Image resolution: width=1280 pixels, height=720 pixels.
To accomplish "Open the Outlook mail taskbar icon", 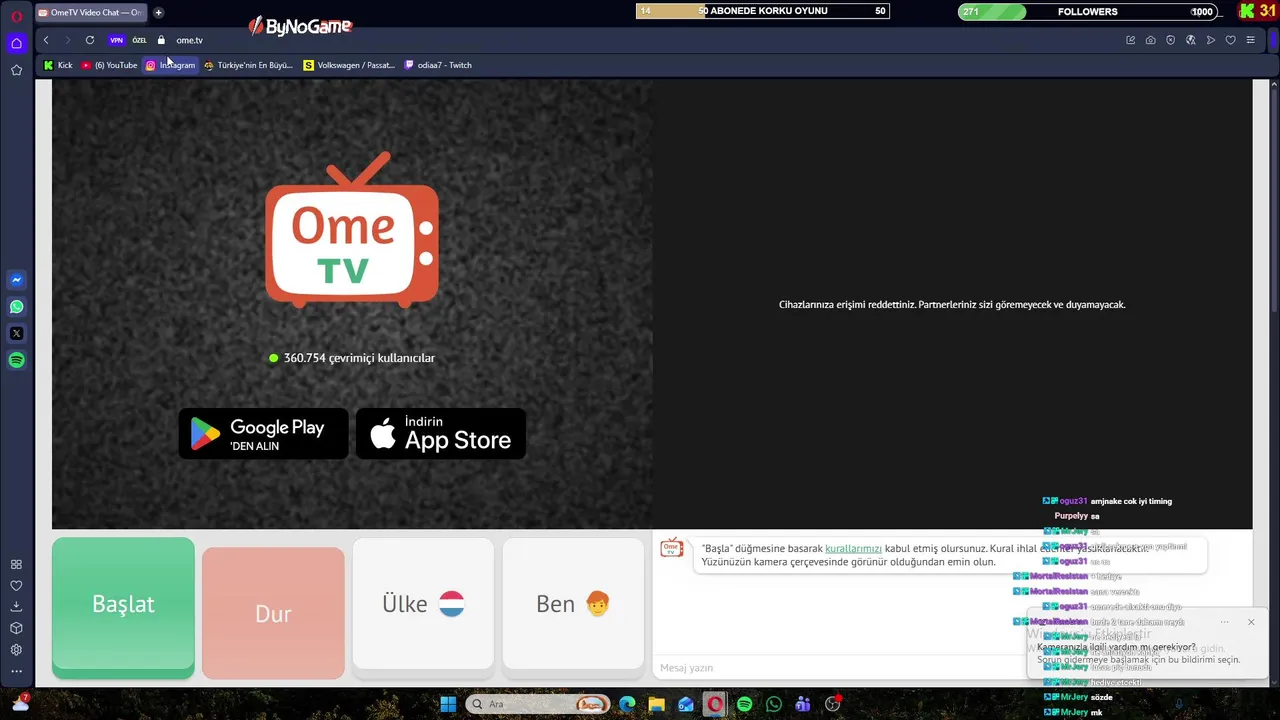I will pyautogui.click(x=686, y=704).
